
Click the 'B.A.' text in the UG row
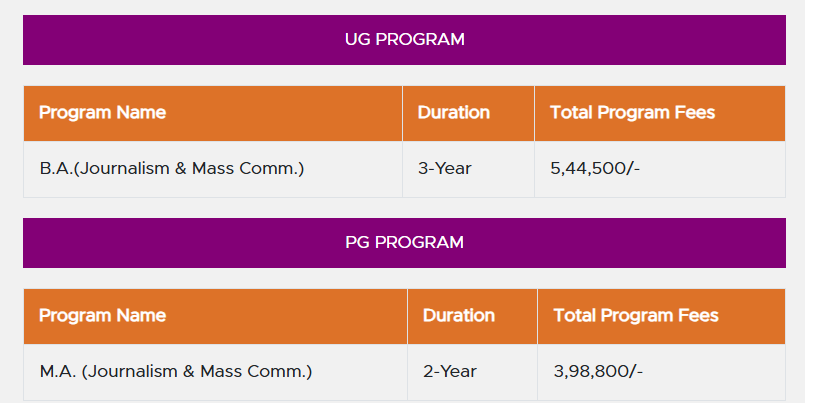pos(56,169)
